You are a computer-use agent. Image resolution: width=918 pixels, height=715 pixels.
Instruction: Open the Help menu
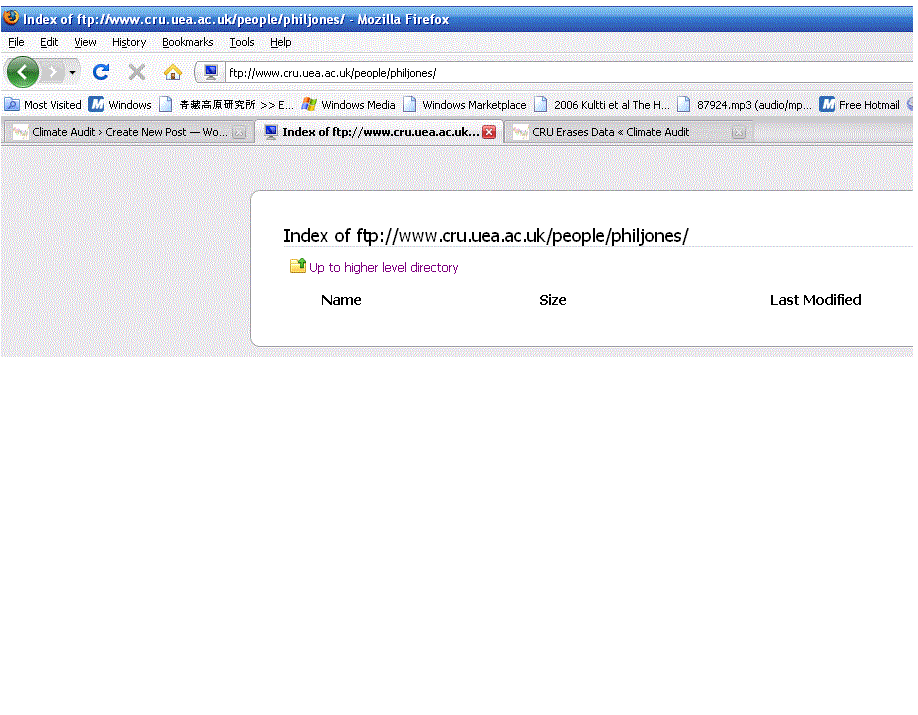point(280,42)
